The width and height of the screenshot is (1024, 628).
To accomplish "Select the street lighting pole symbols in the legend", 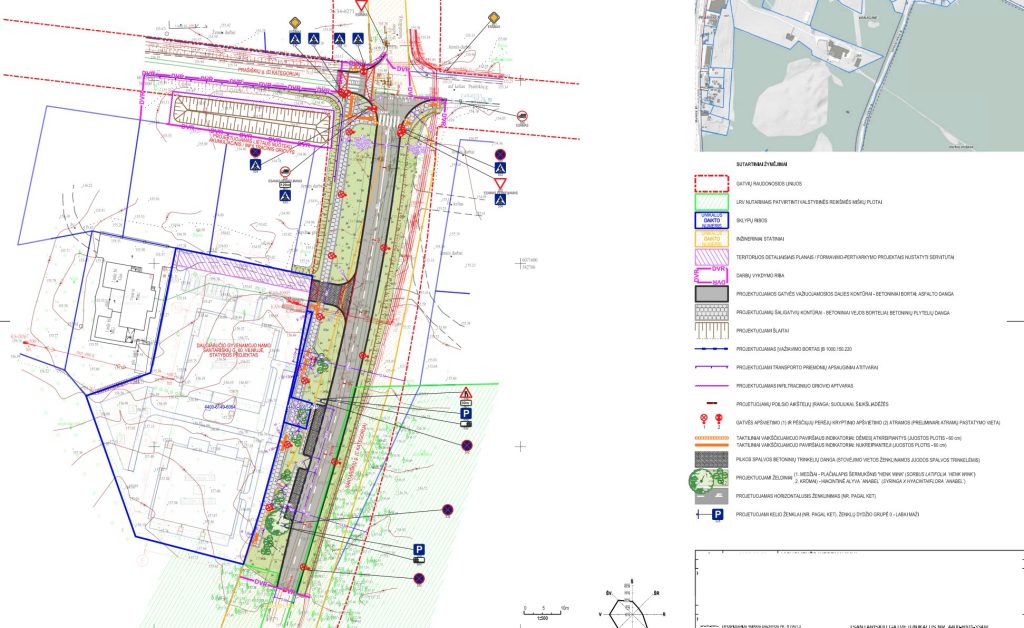I will click(711, 417).
